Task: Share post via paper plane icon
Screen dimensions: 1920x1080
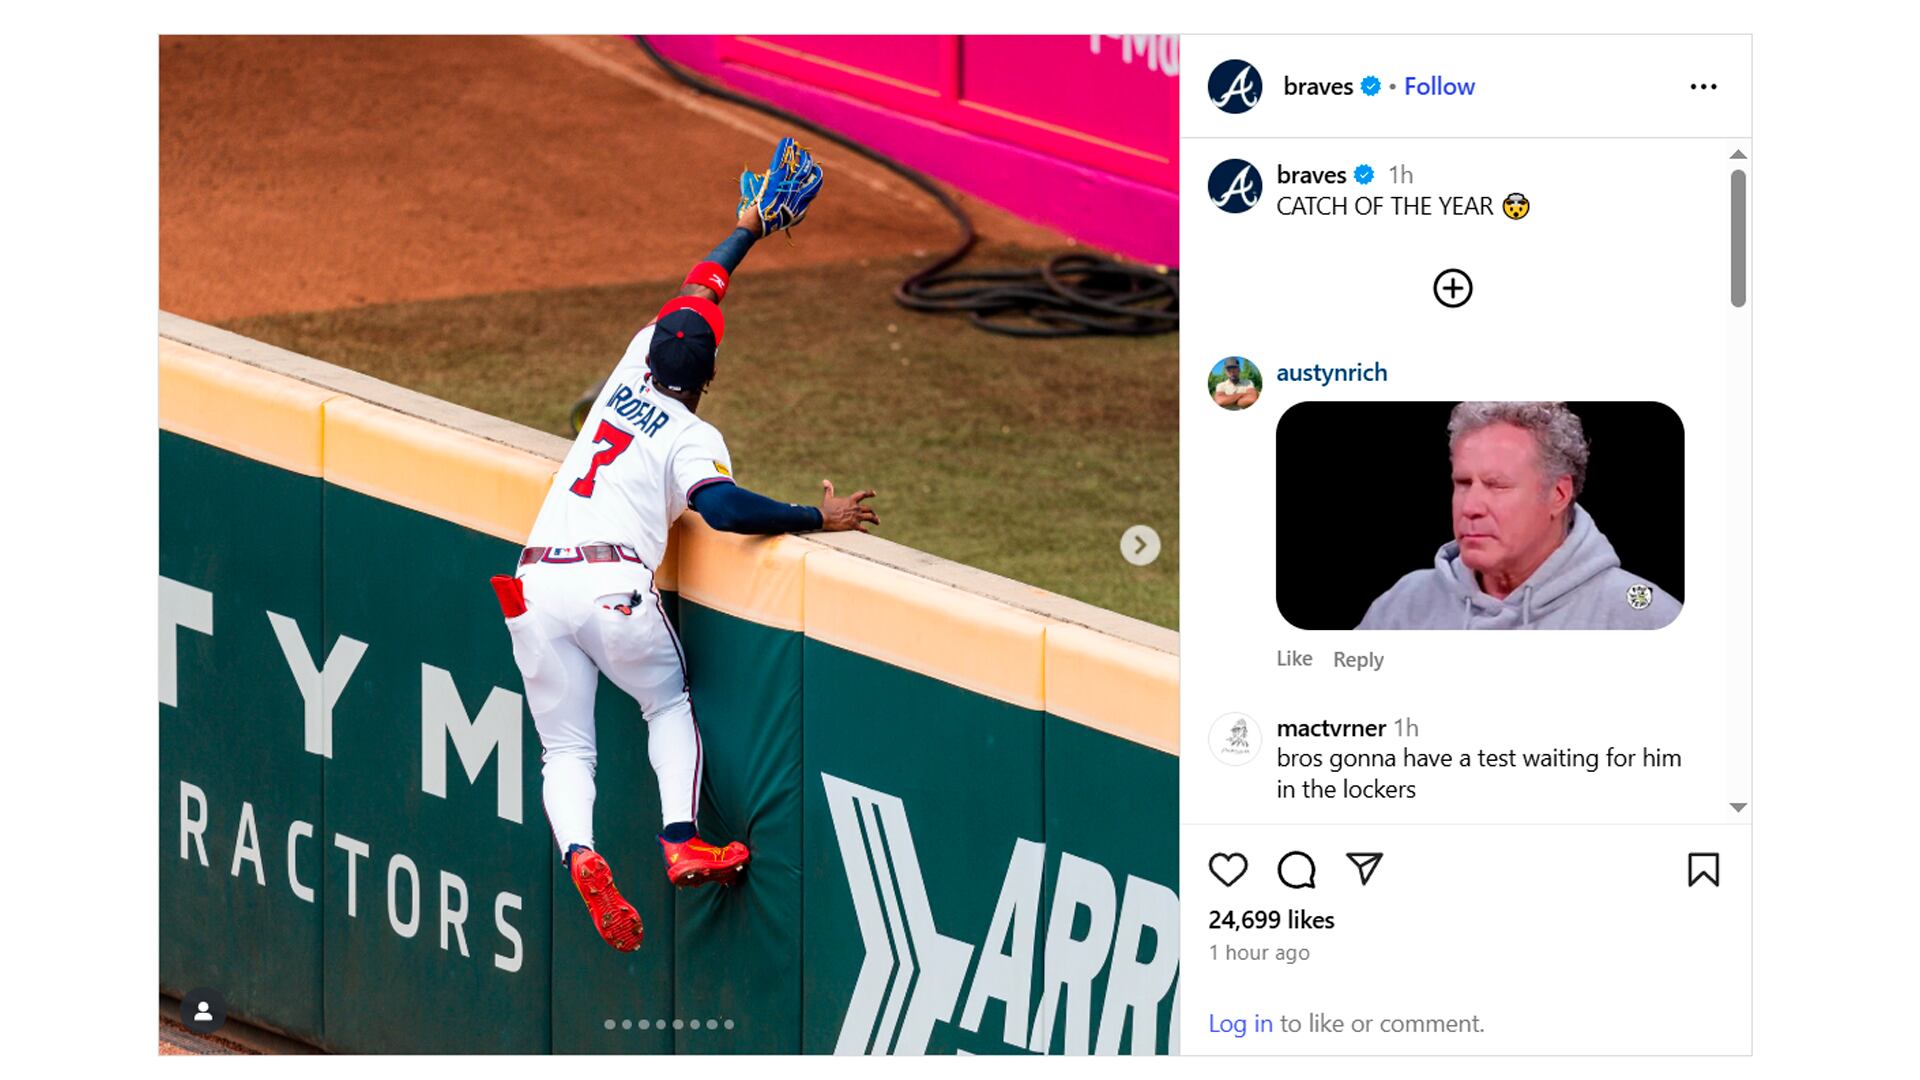Action: [1364, 868]
